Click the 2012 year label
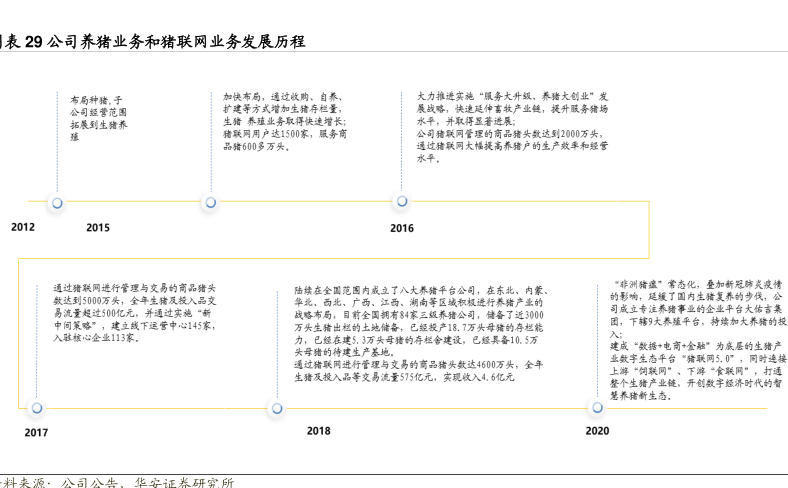Viewport: 788px width, 488px height. [x=22, y=227]
